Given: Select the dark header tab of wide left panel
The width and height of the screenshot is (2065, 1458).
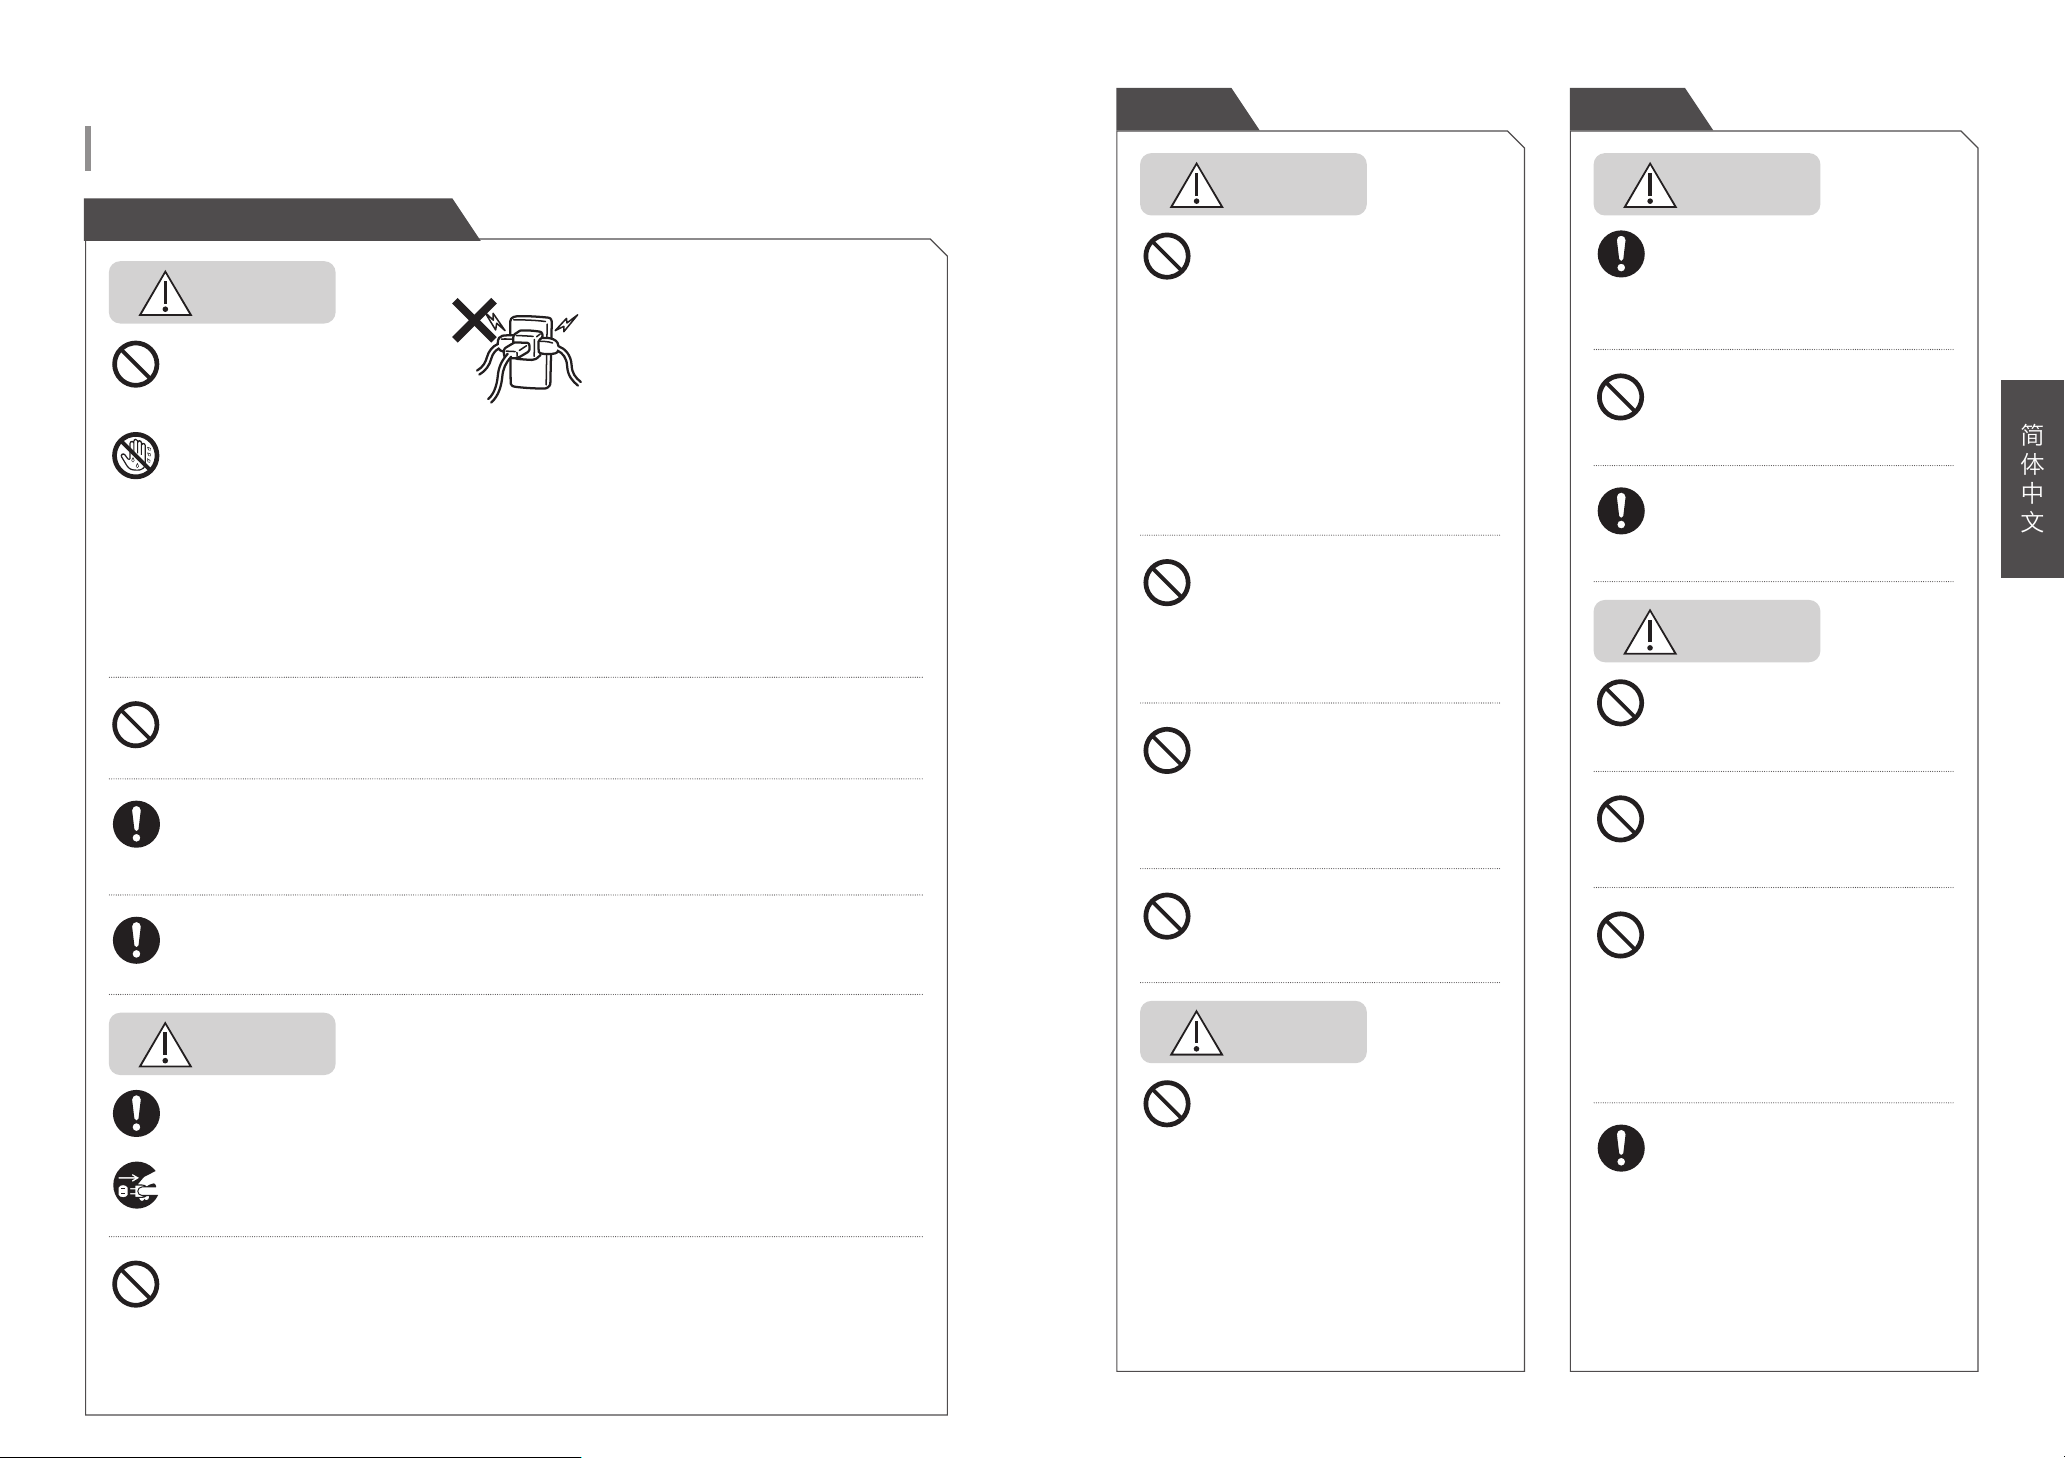Looking at the screenshot, I should 281,219.
